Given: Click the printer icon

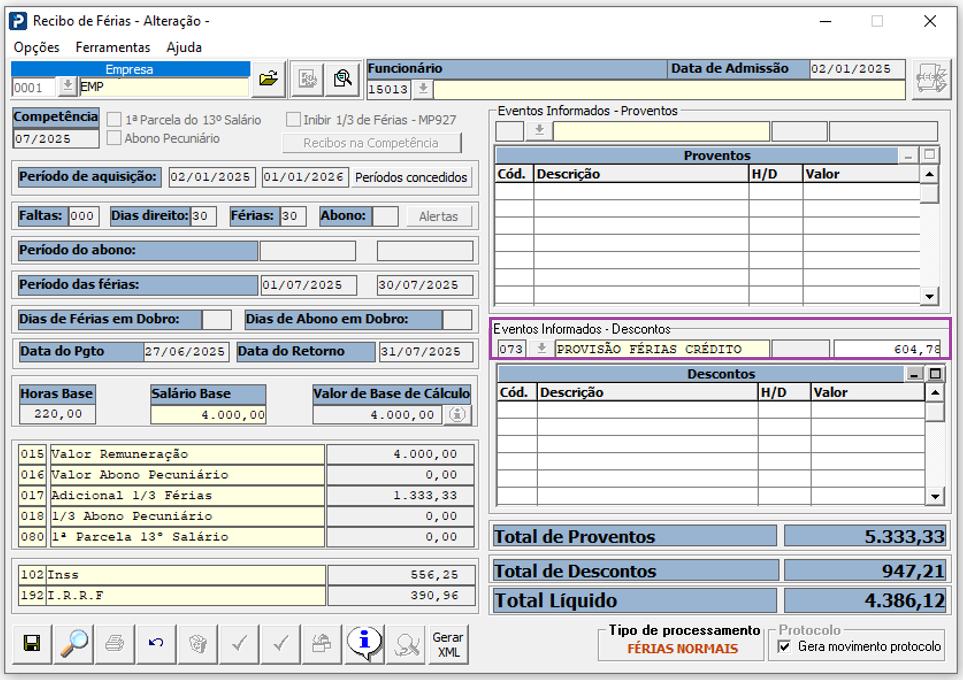Looking at the screenshot, I should pos(115,644).
